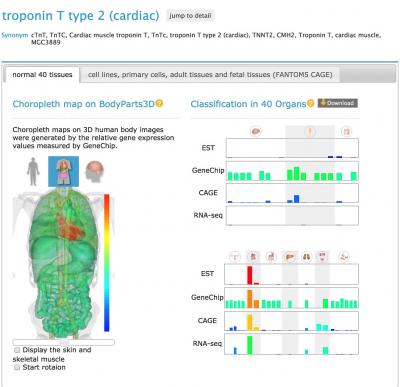Select the torso organs view icon
This screenshot has width=400, height=387.
(x=64, y=171)
